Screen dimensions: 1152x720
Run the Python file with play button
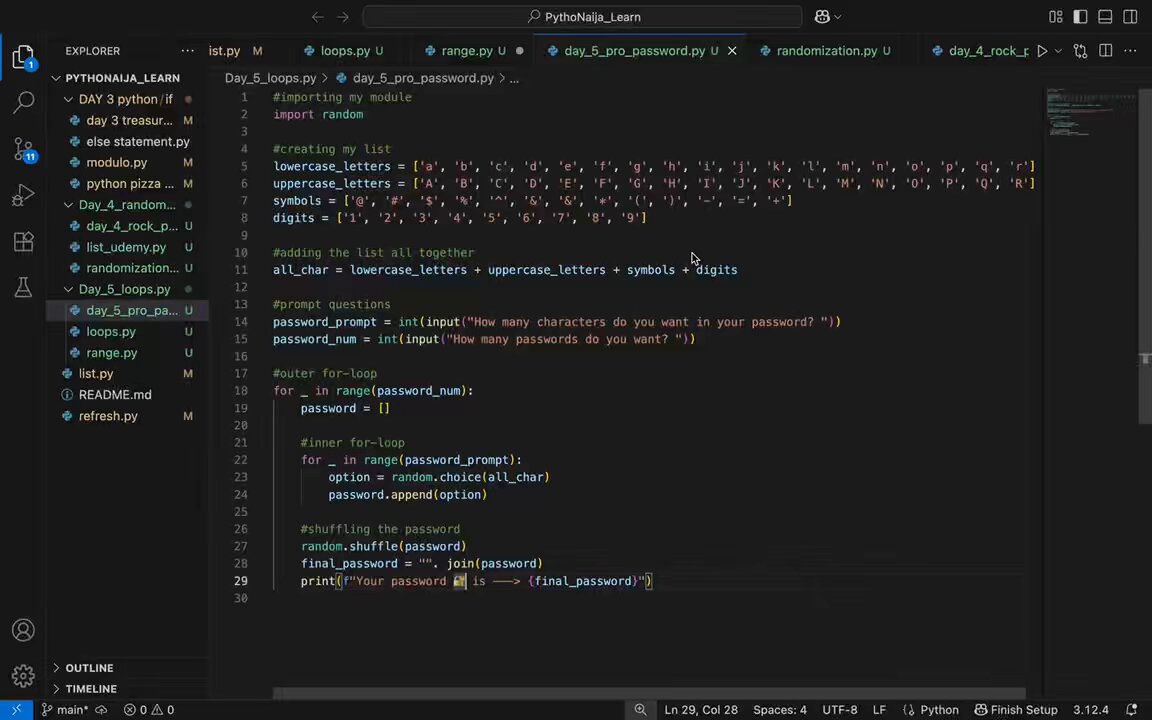(1042, 51)
